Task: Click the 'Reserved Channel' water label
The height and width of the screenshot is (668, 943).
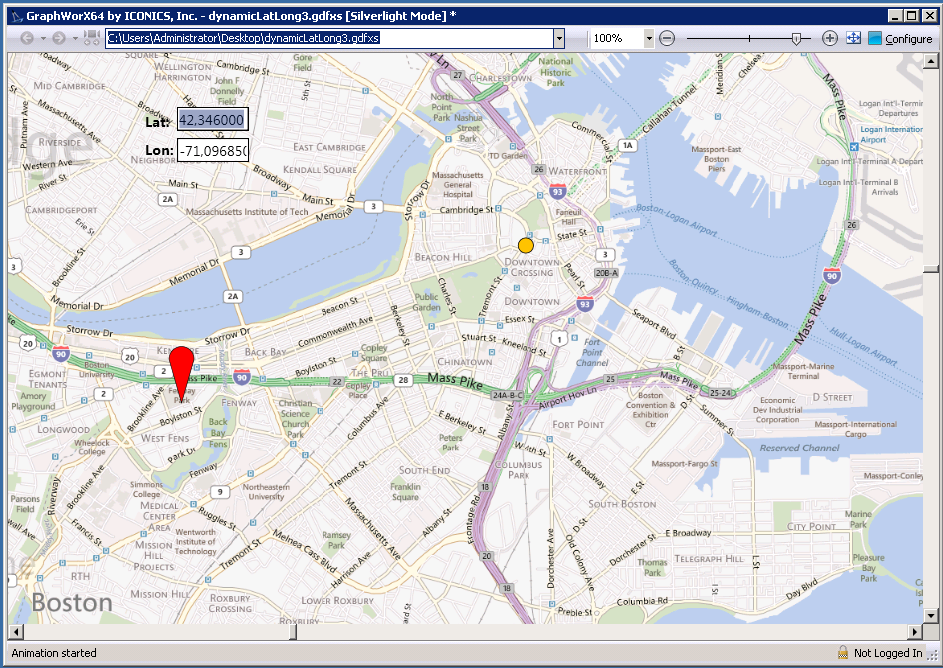Action: pos(799,448)
